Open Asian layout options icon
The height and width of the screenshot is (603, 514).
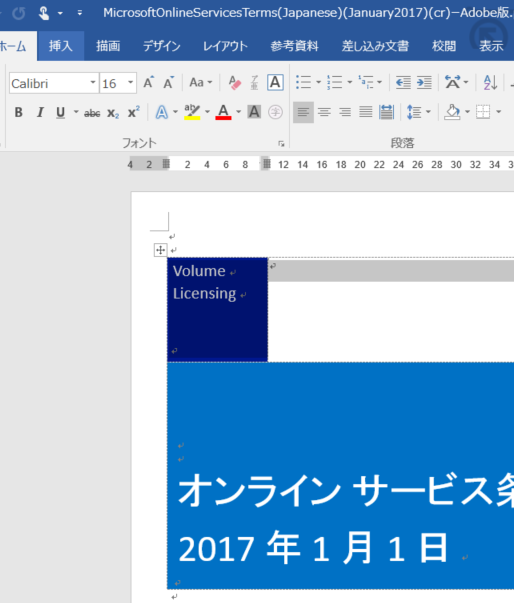(452, 82)
